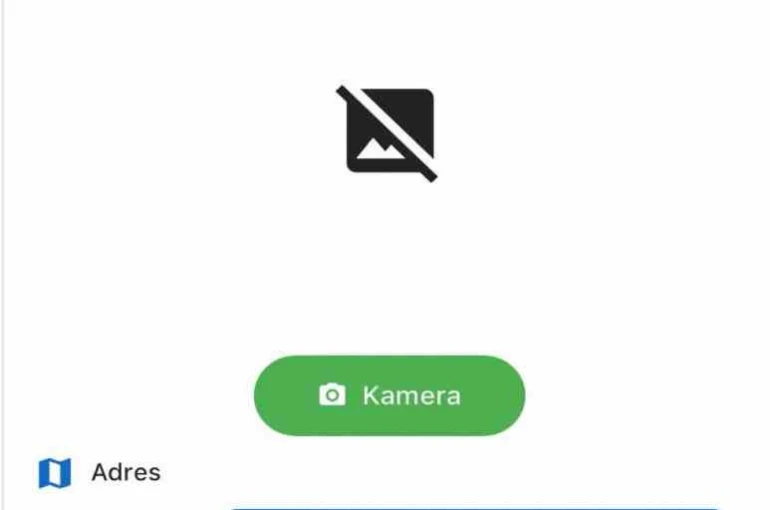This screenshot has height=510, width=770.
Task: Tap the diagonal slash of the no-photo icon
Action: pyautogui.click(x=387, y=134)
